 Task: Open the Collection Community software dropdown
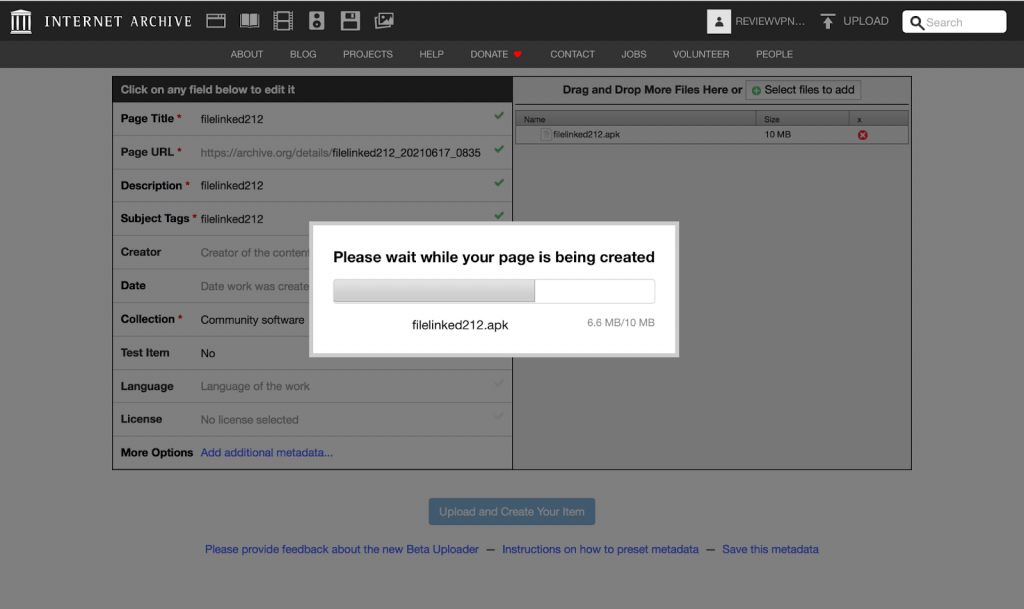tap(252, 320)
